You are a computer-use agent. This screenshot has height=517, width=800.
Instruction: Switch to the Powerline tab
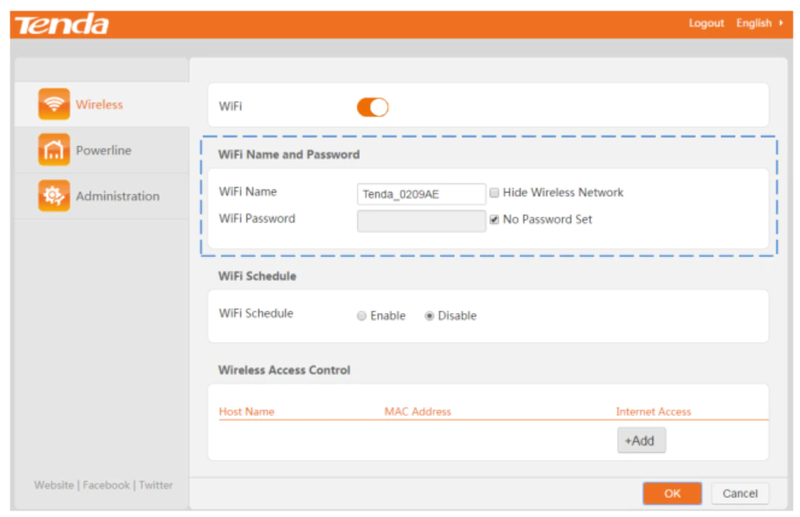(103, 150)
